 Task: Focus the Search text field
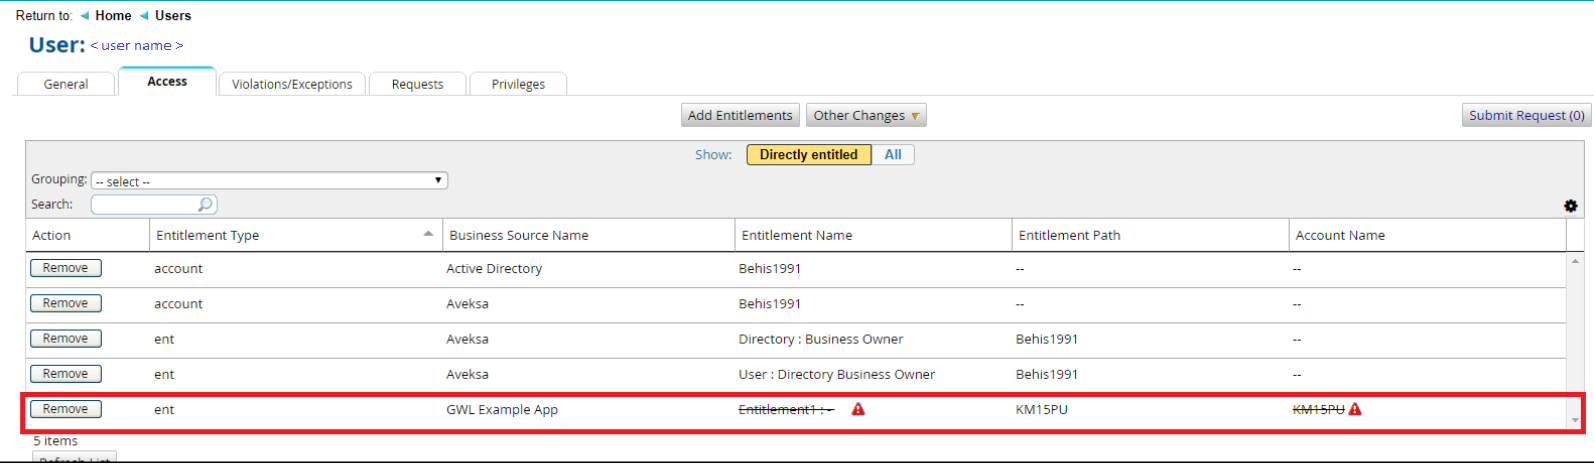coord(145,204)
